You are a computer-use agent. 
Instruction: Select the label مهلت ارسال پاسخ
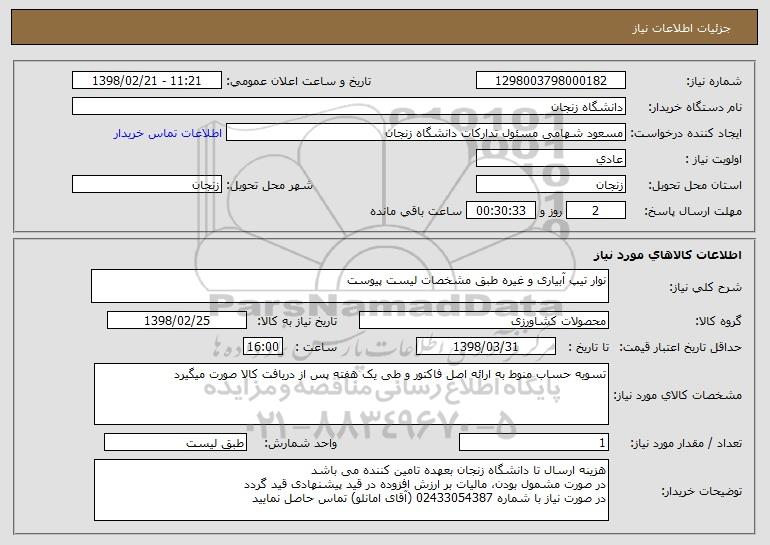[693, 211]
